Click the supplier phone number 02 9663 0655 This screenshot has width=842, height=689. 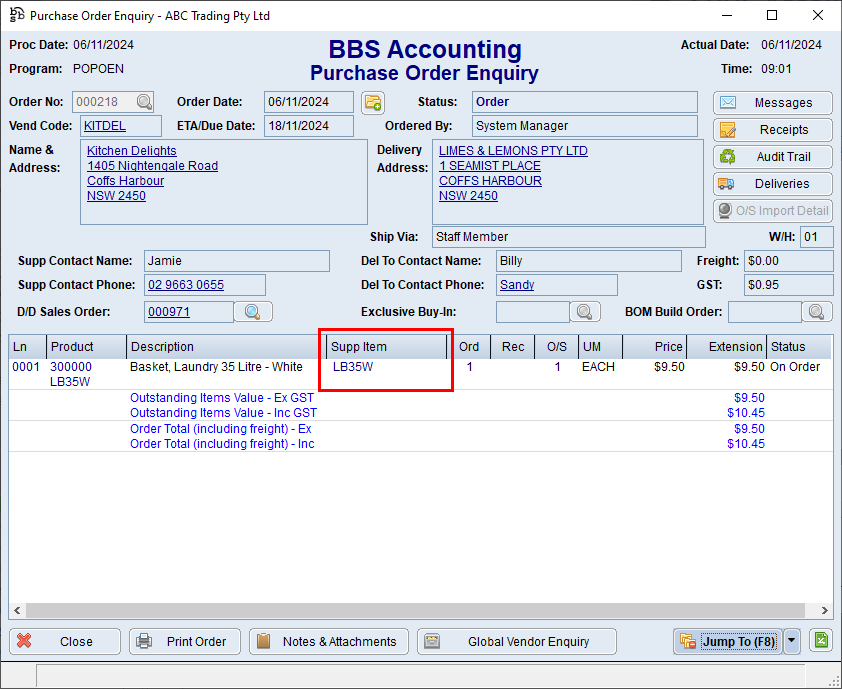[186, 285]
